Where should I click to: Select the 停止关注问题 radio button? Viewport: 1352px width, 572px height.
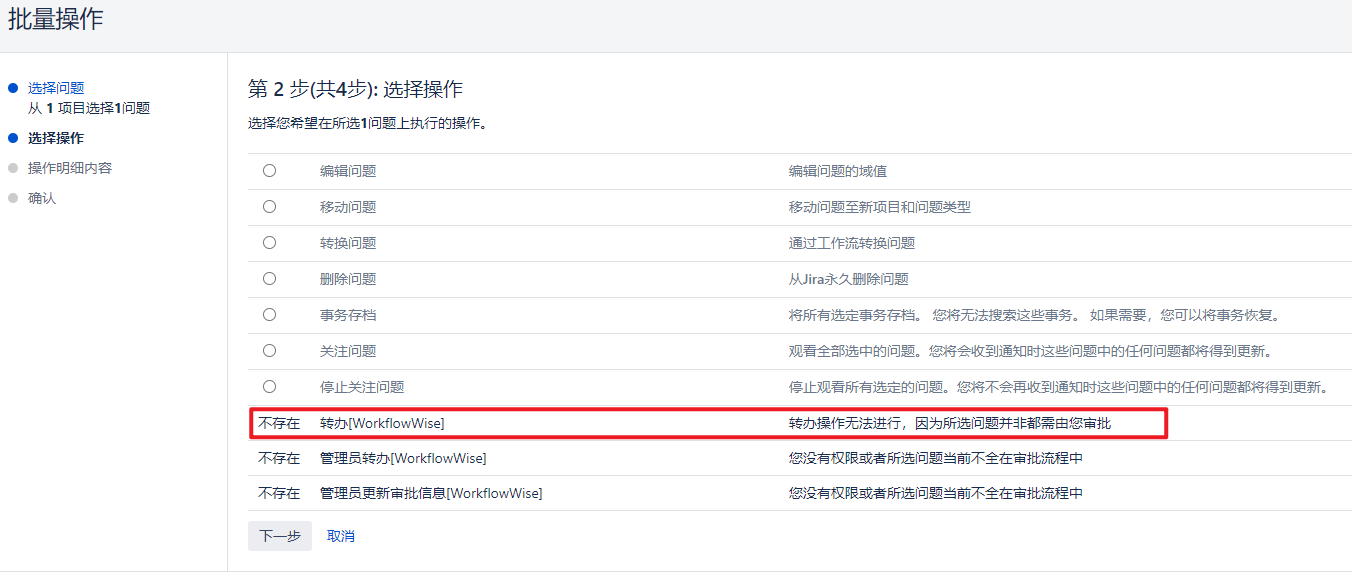[269, 387]
